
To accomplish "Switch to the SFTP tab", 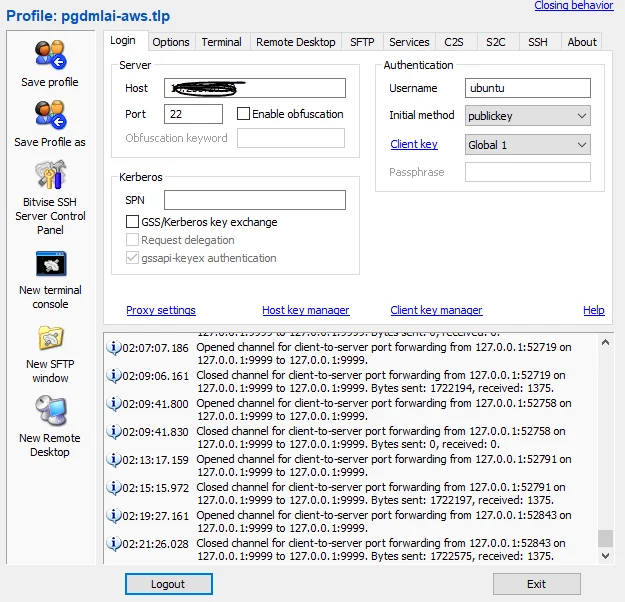I will click(361, 42).
